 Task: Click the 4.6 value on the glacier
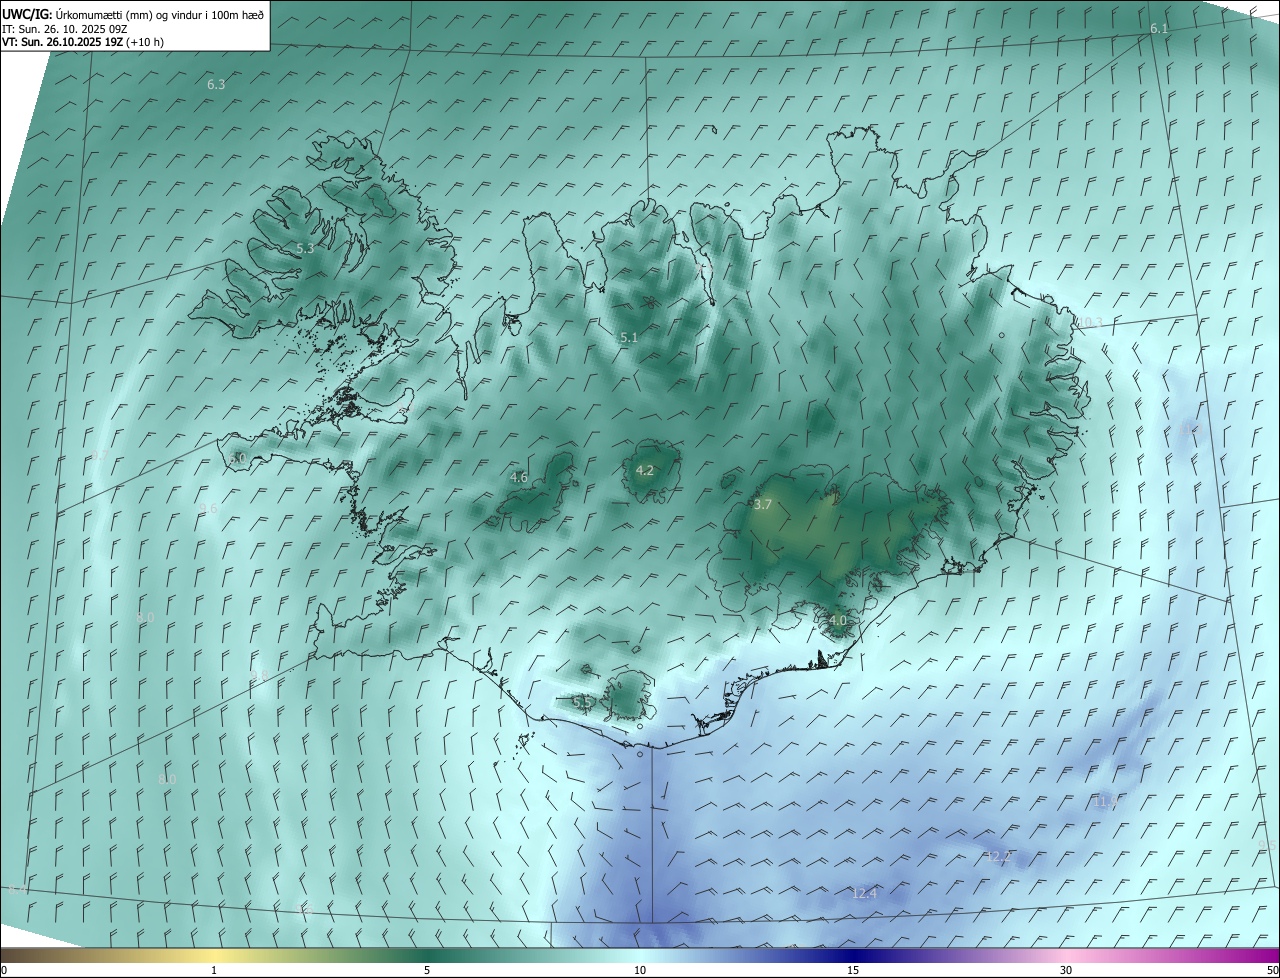click(x=518, y=478)
